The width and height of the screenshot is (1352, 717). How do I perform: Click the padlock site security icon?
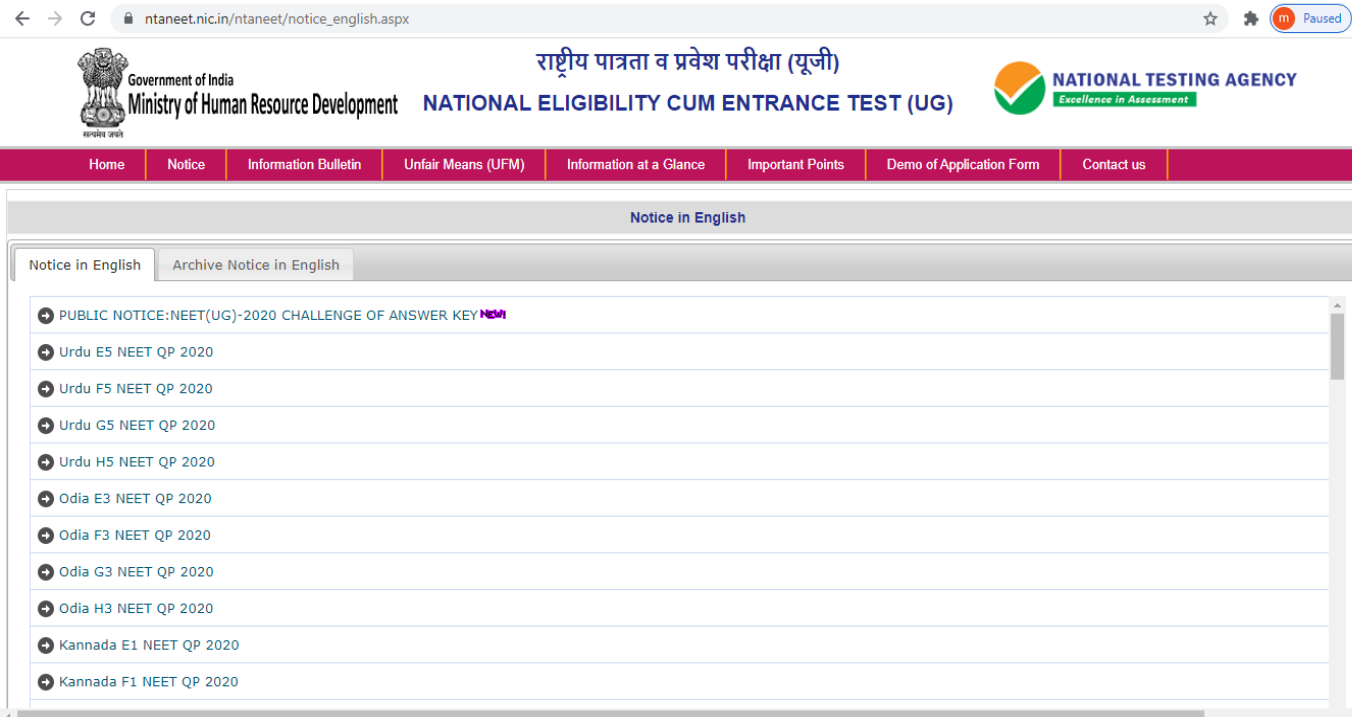coord(127,19)
